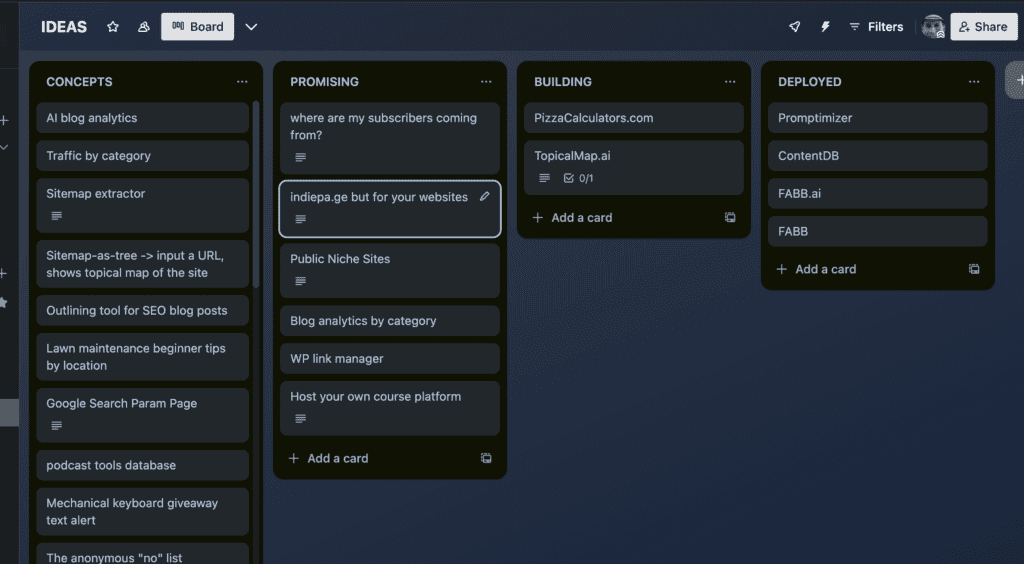1024x564 pixels.
Task: Click description icon on Sitemap extractor card
Action: coord(57,216)
